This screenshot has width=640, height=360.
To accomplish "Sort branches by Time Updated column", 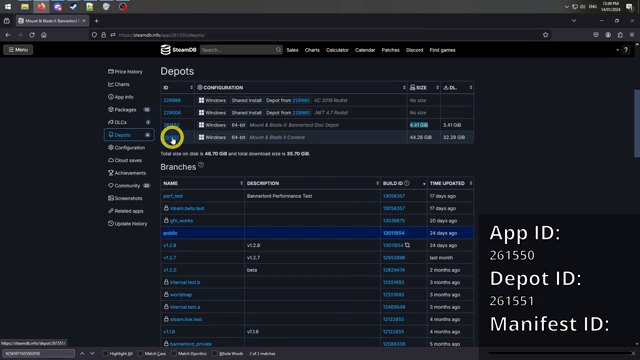I will (x=451, y=183).
